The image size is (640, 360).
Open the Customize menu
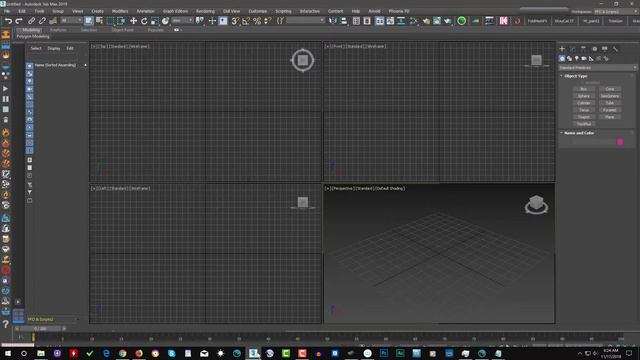tap(258, 11)
